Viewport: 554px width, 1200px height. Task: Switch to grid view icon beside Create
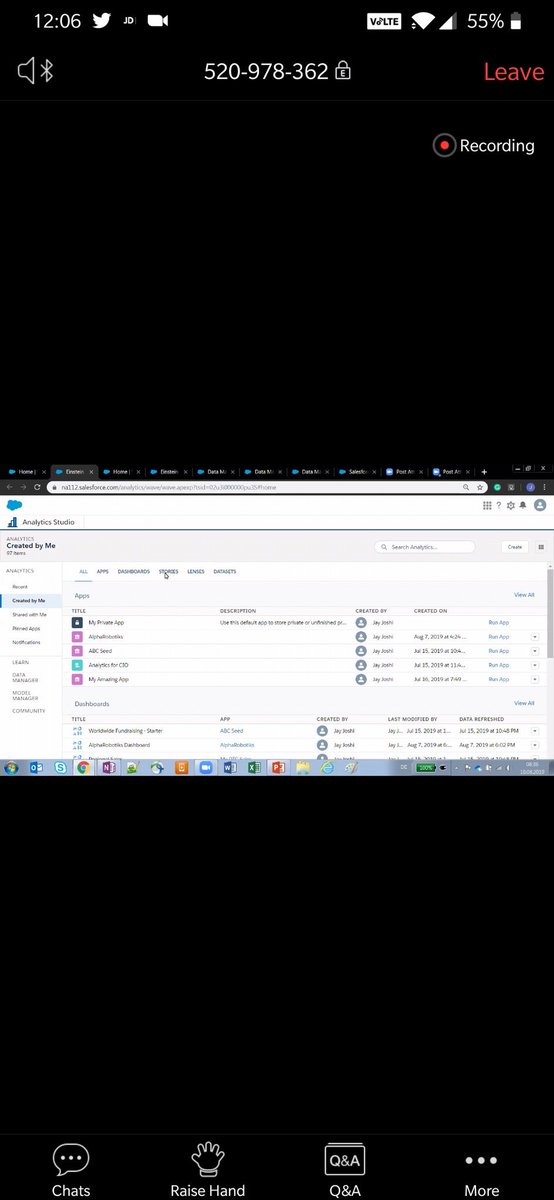(541, 547)
